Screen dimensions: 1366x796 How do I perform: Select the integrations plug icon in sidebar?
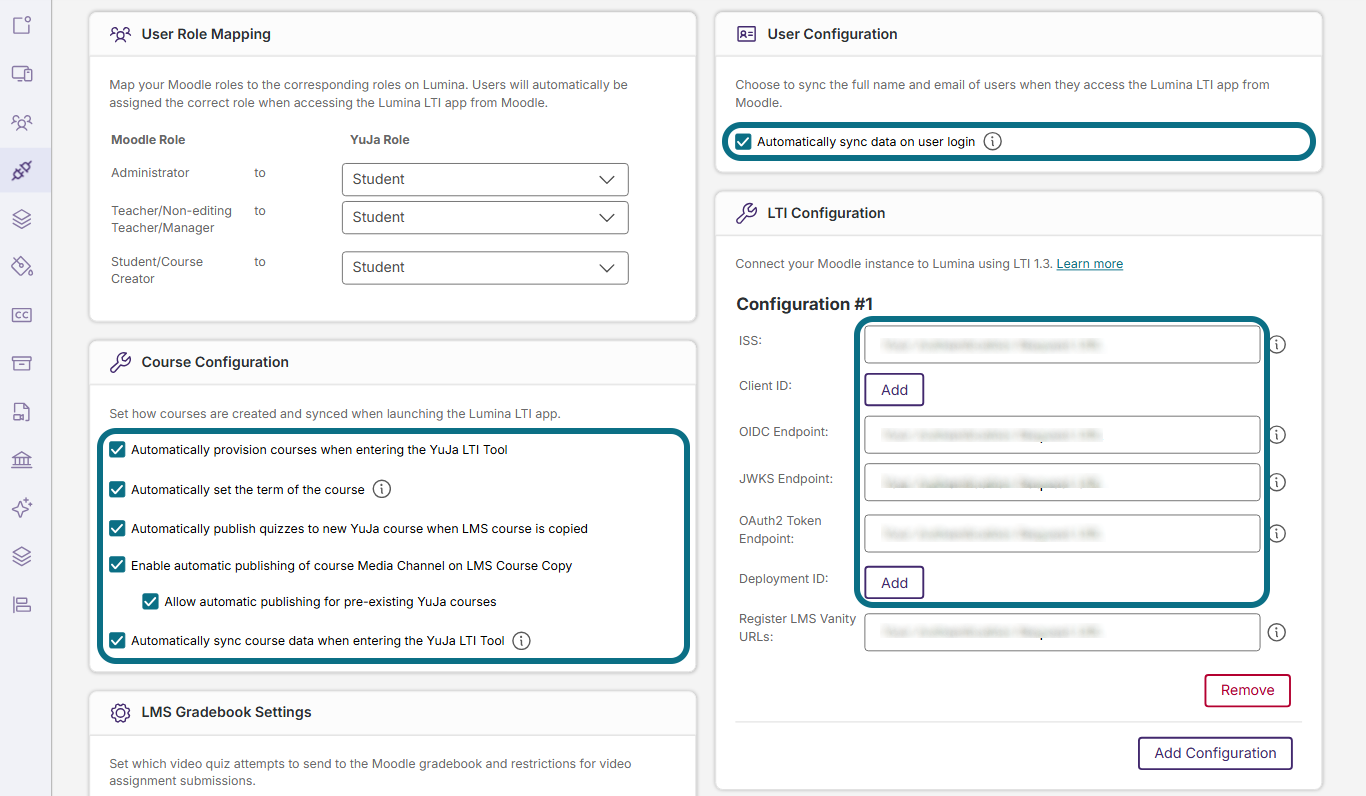[22, 170]
